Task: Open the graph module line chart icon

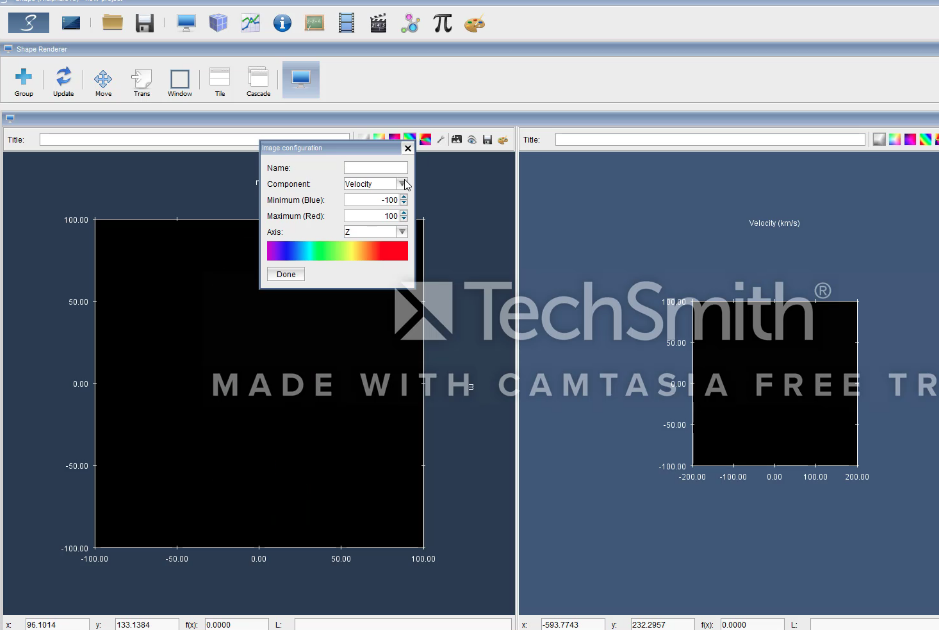Action: click(250, 23)
